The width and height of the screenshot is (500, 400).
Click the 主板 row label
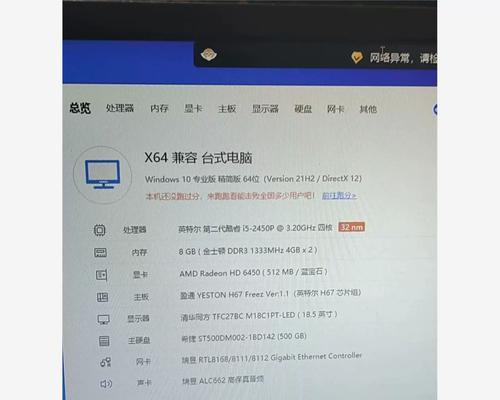(141, 297)
